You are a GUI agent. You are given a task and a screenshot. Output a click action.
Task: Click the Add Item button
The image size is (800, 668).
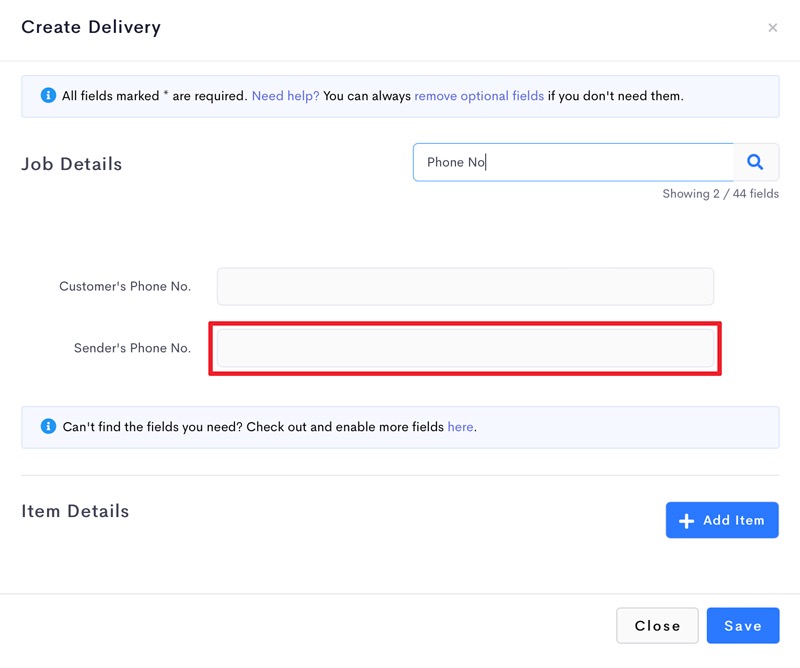click(x=722, y=520)
